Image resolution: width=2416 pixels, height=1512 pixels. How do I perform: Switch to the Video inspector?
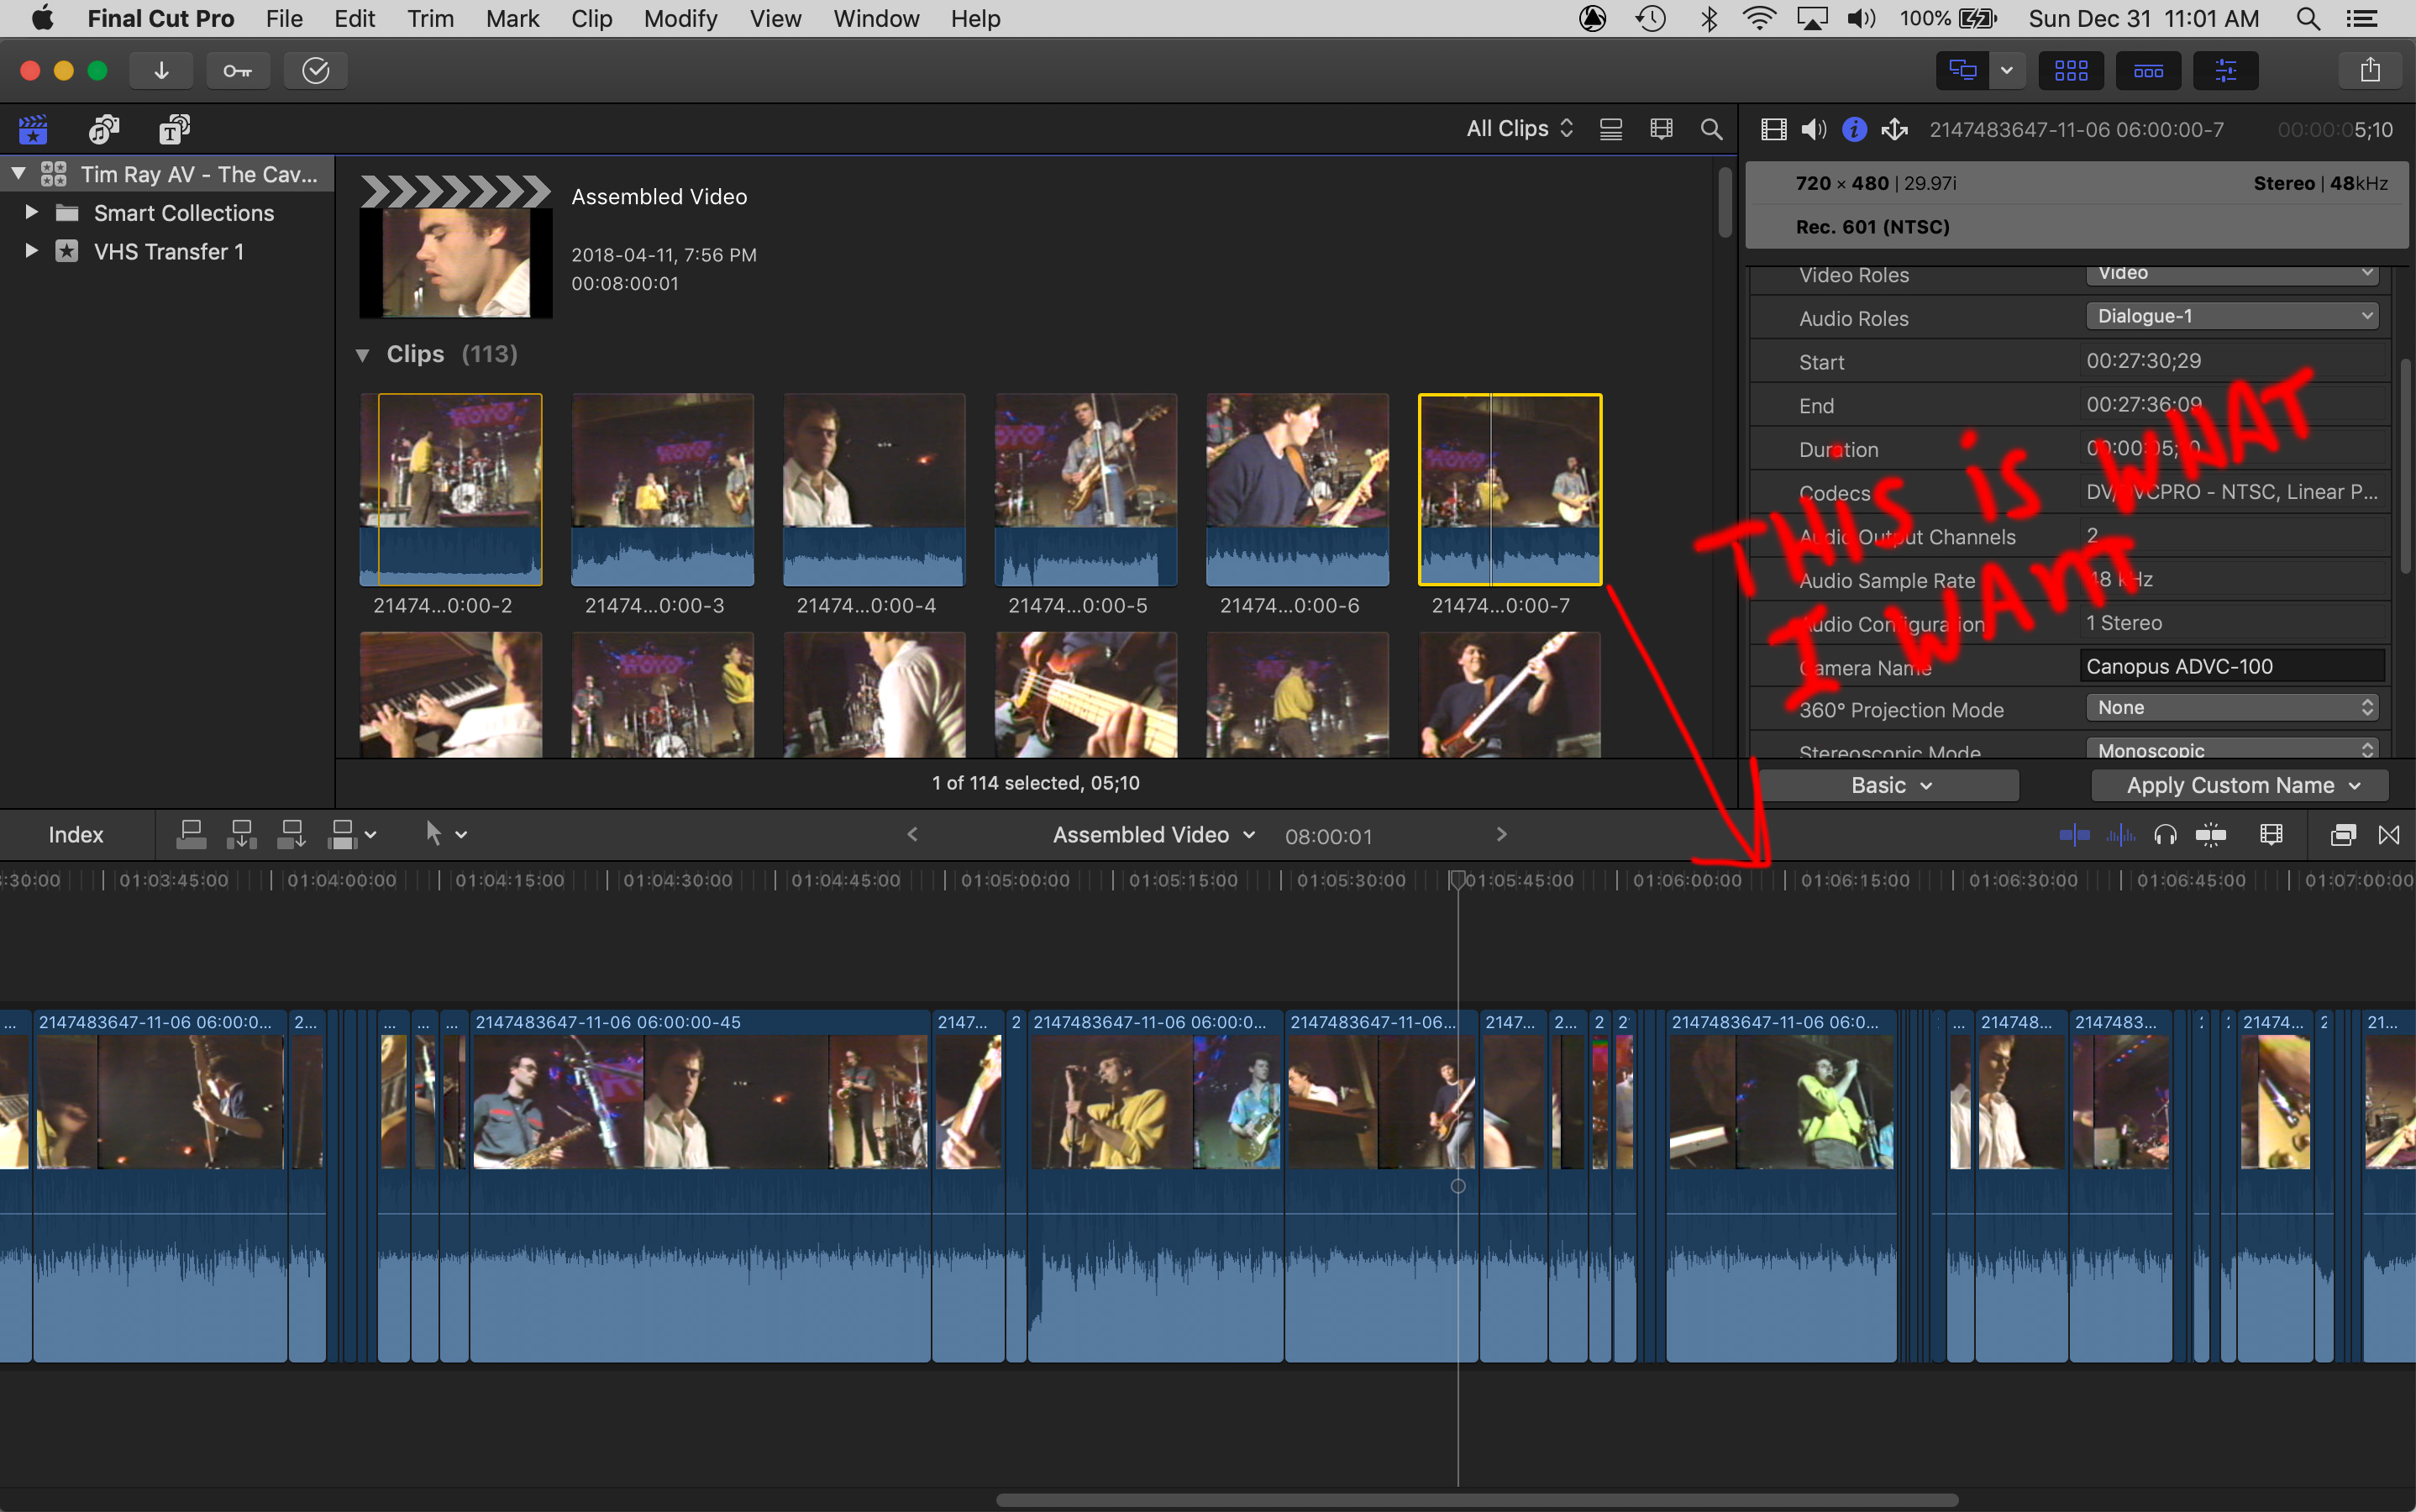(1774, 129)
